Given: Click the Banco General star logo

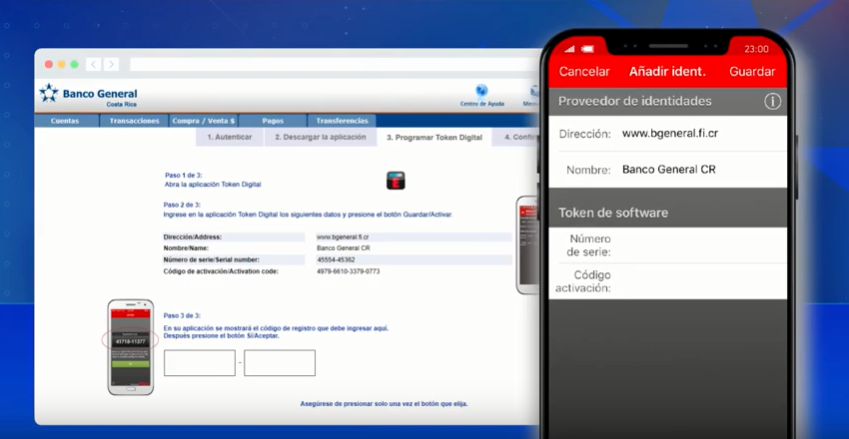Looking at the screenshot, I should (x=49, y=93).
